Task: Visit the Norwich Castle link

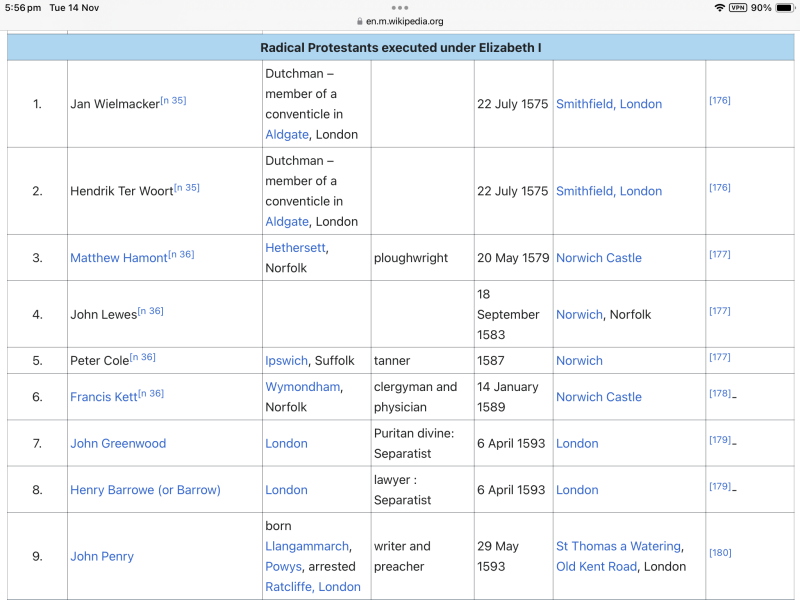Action: tap(599, 257)
